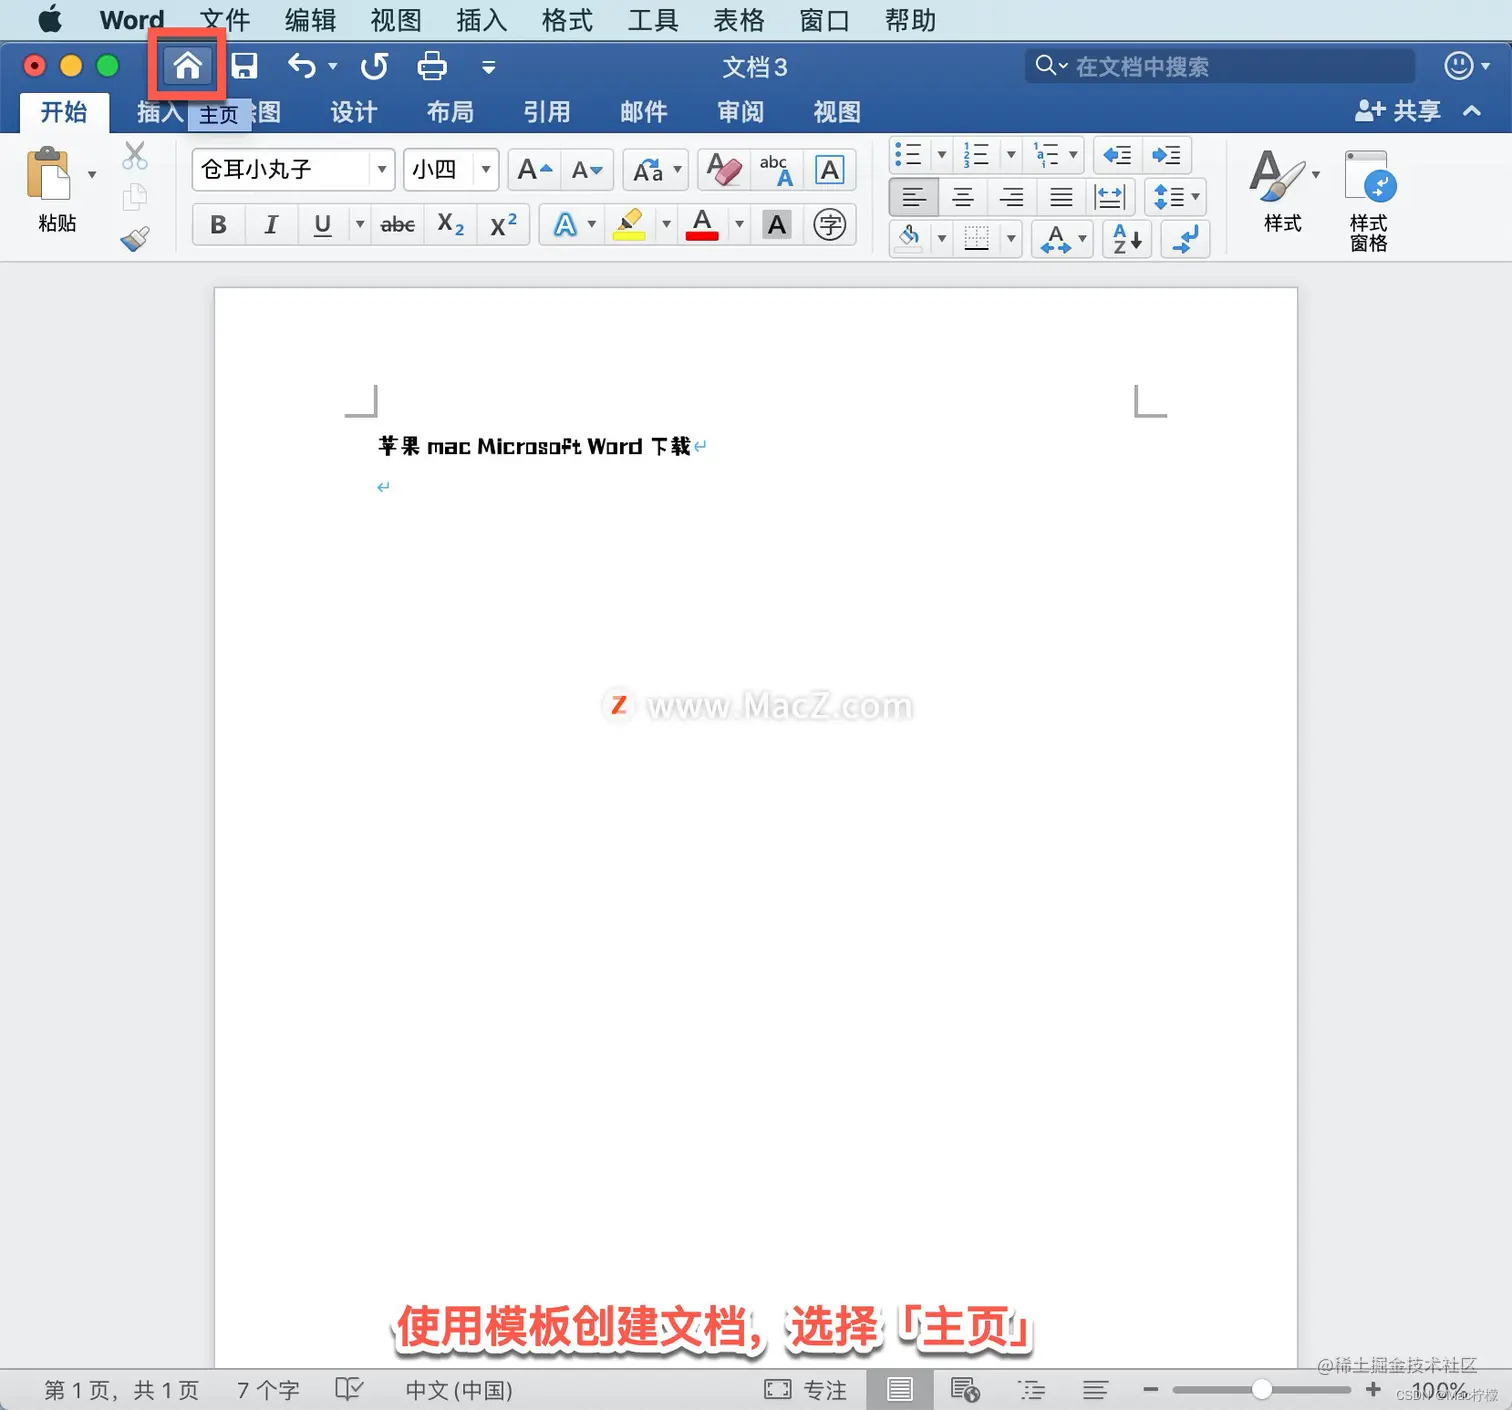Apply subscript formatting

tap(451, 225)
